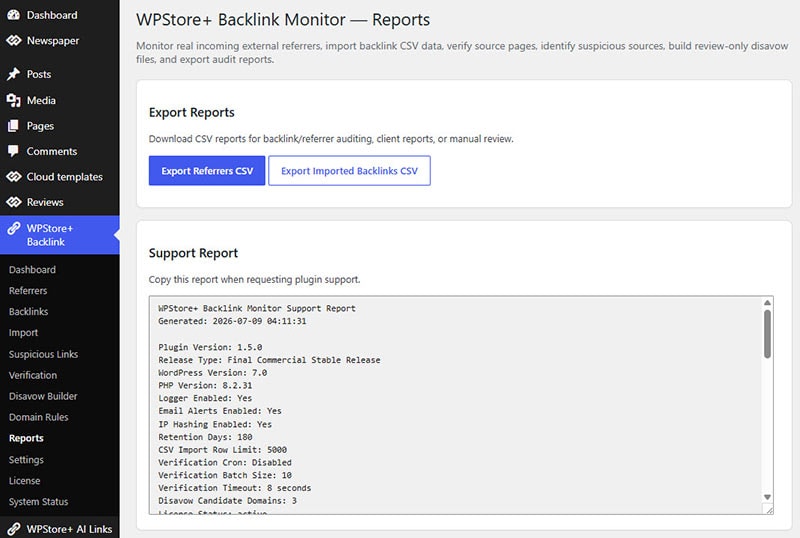Click the Reviews diamond icon
800x538 pixels.
point(13,202)
